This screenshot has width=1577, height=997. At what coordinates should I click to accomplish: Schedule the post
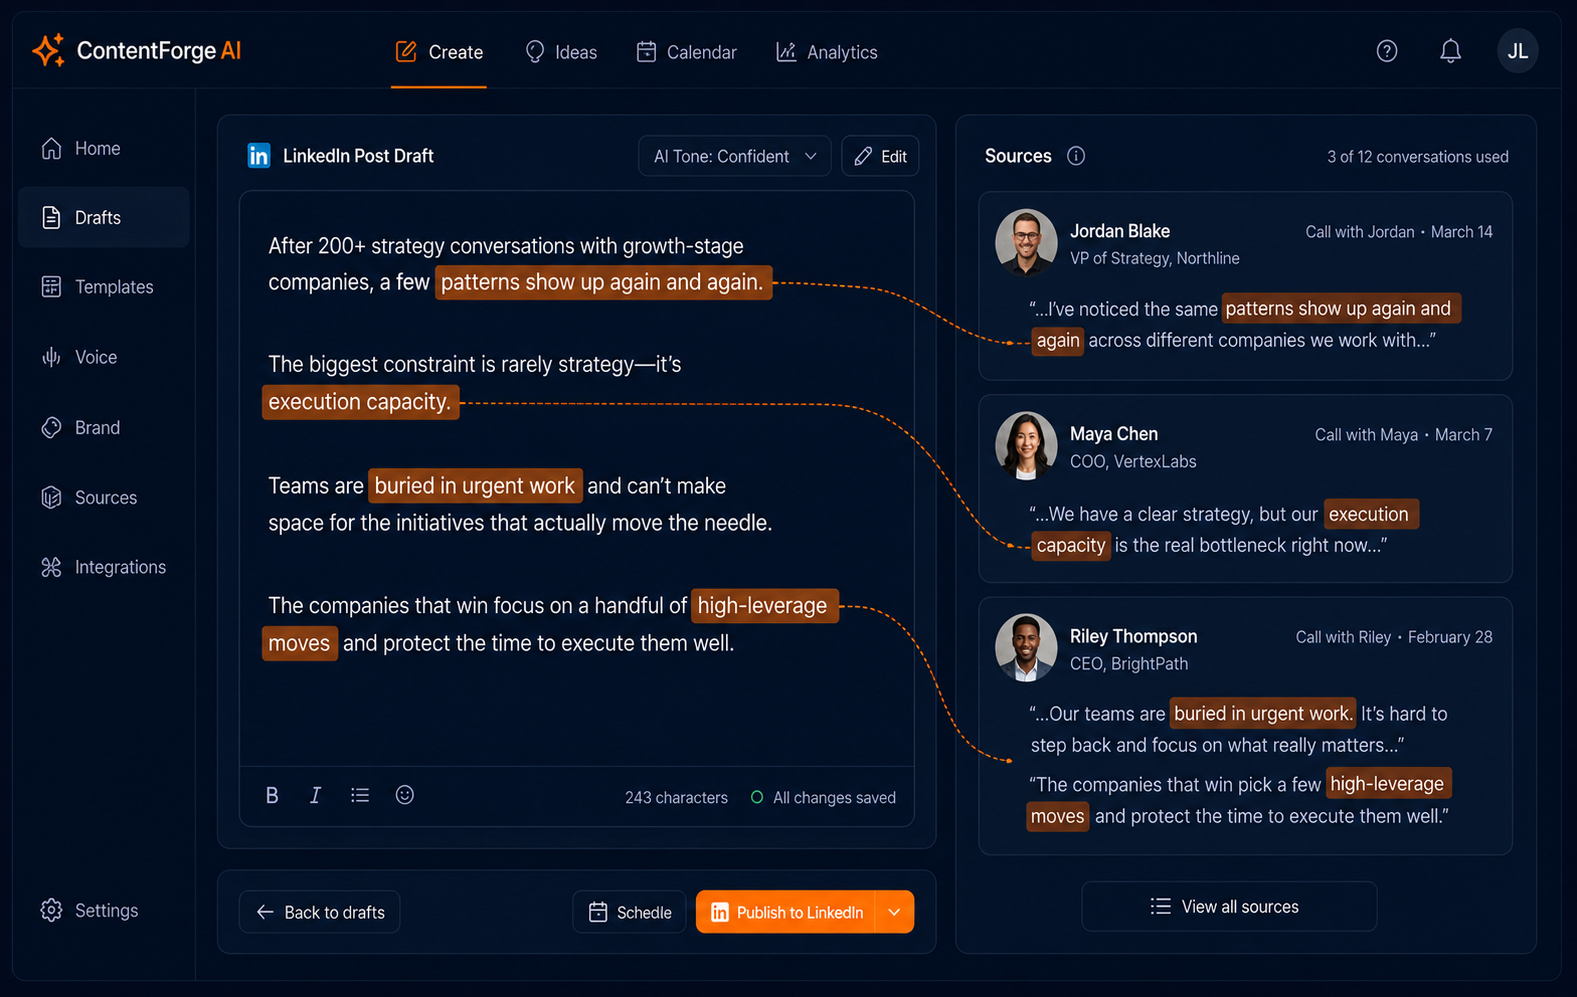click(x=629, y=912)
